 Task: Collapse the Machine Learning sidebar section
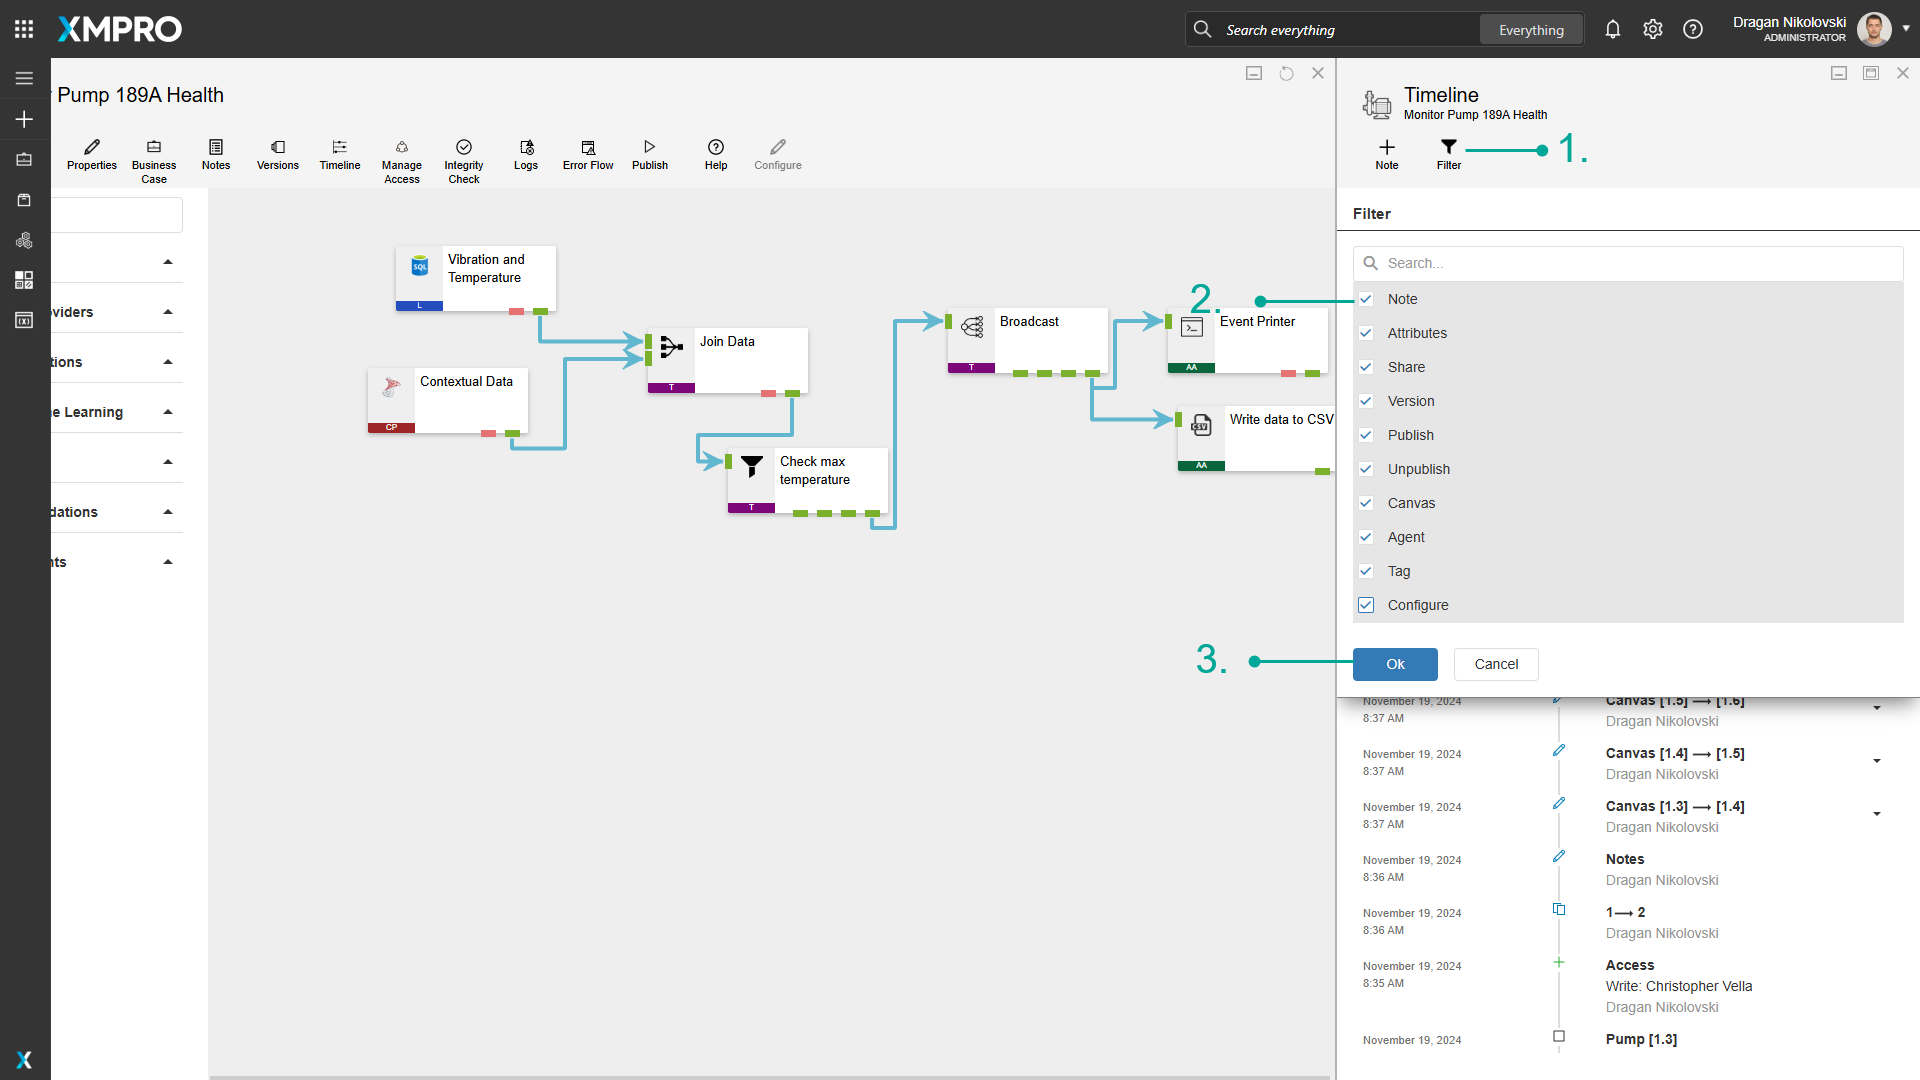point(167,411)
